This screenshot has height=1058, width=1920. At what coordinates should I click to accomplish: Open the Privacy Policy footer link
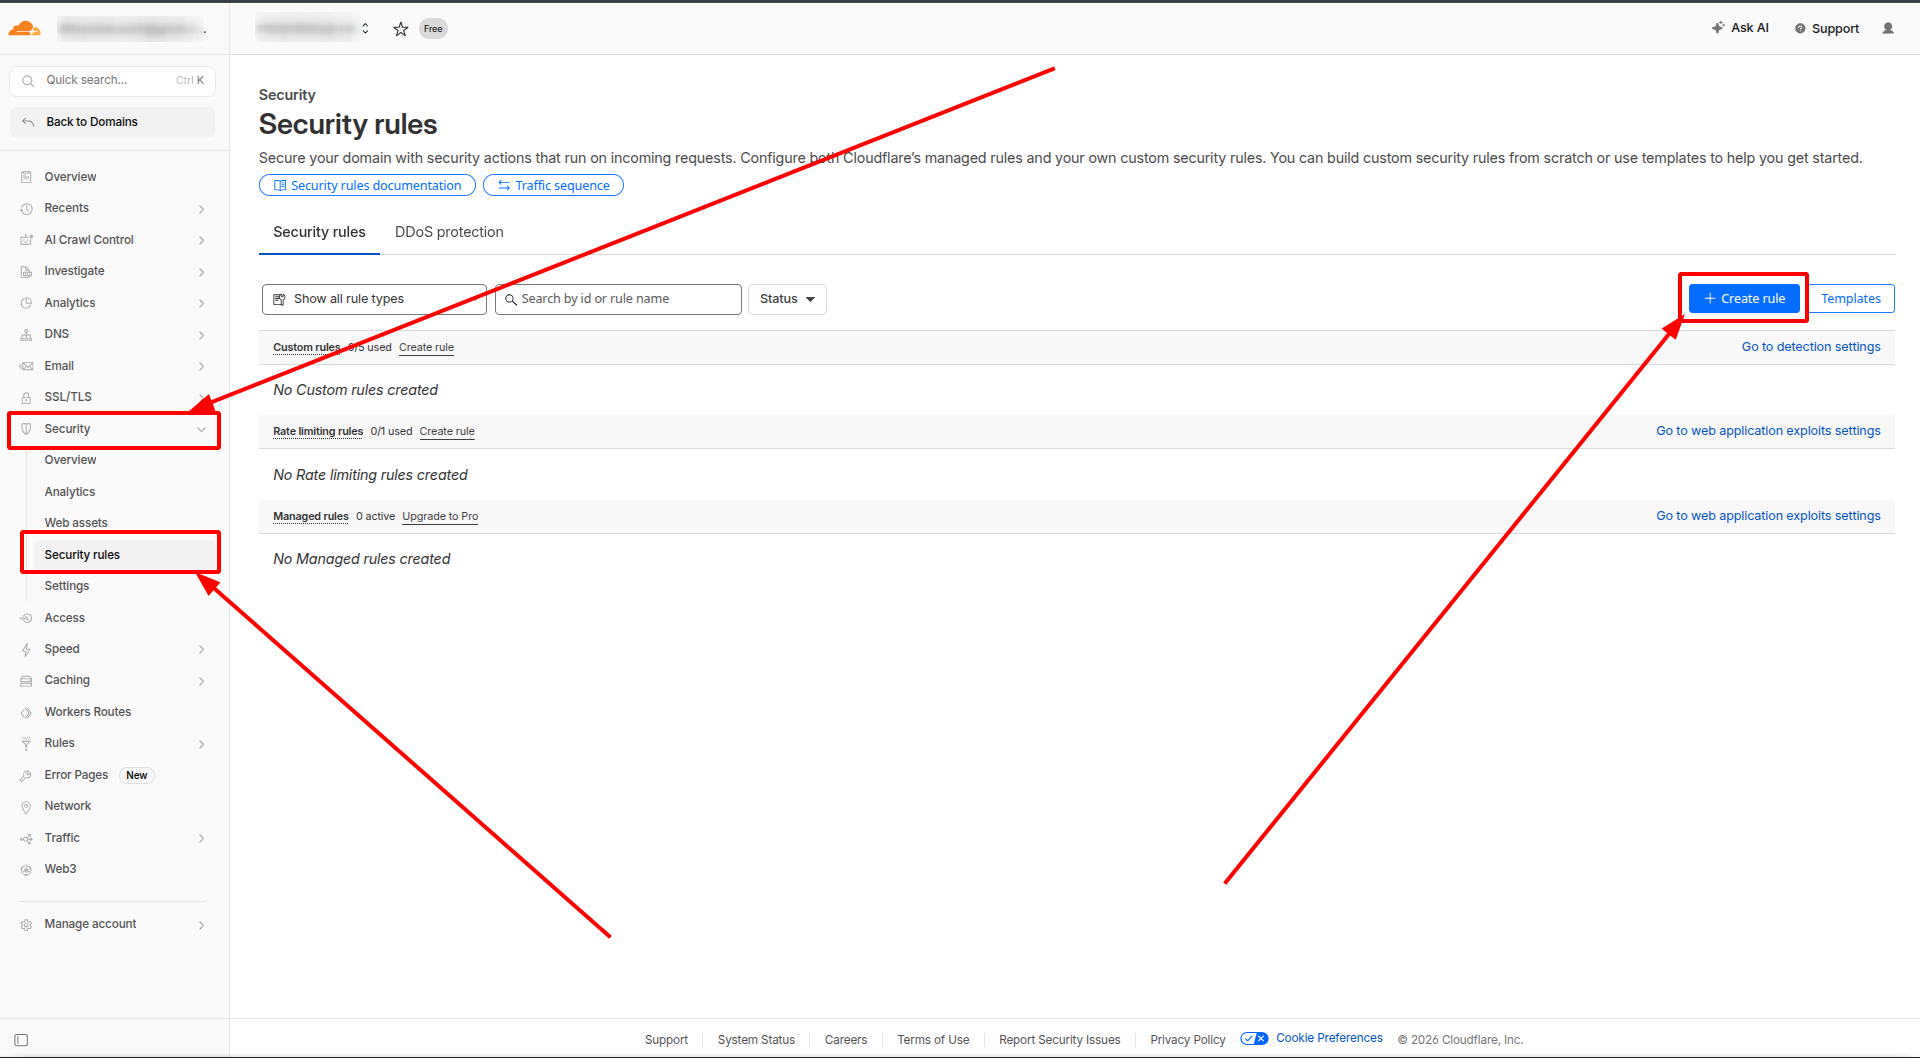(x=1188, y=1040)
